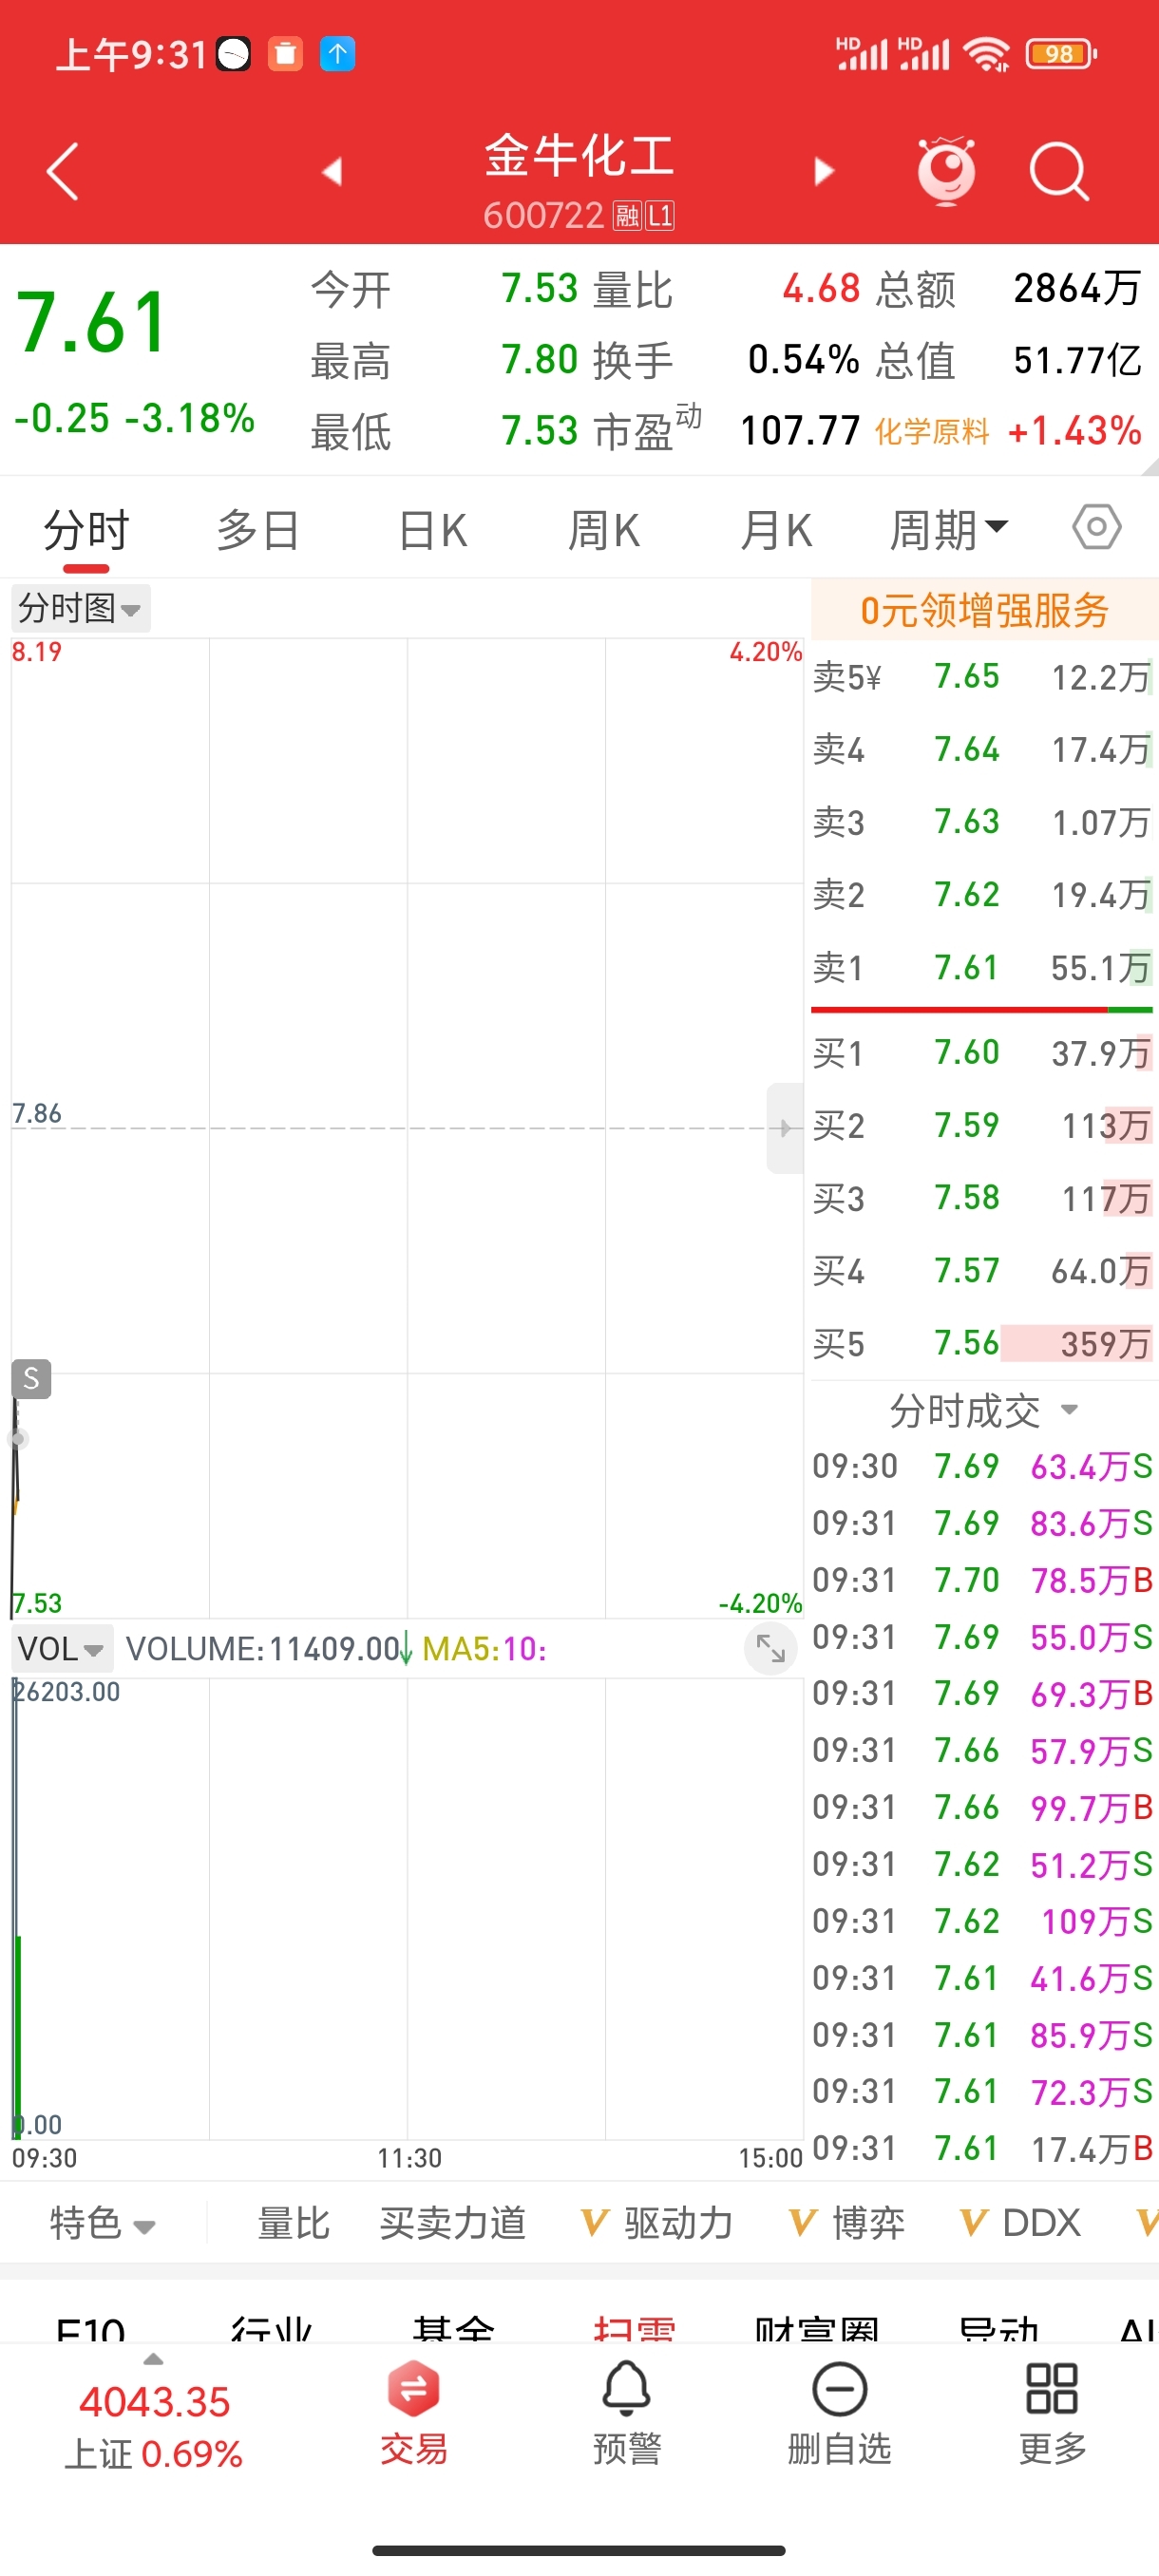Tap the 换手 0.54% value
1159x2576 pixels.
coord(804,360)
